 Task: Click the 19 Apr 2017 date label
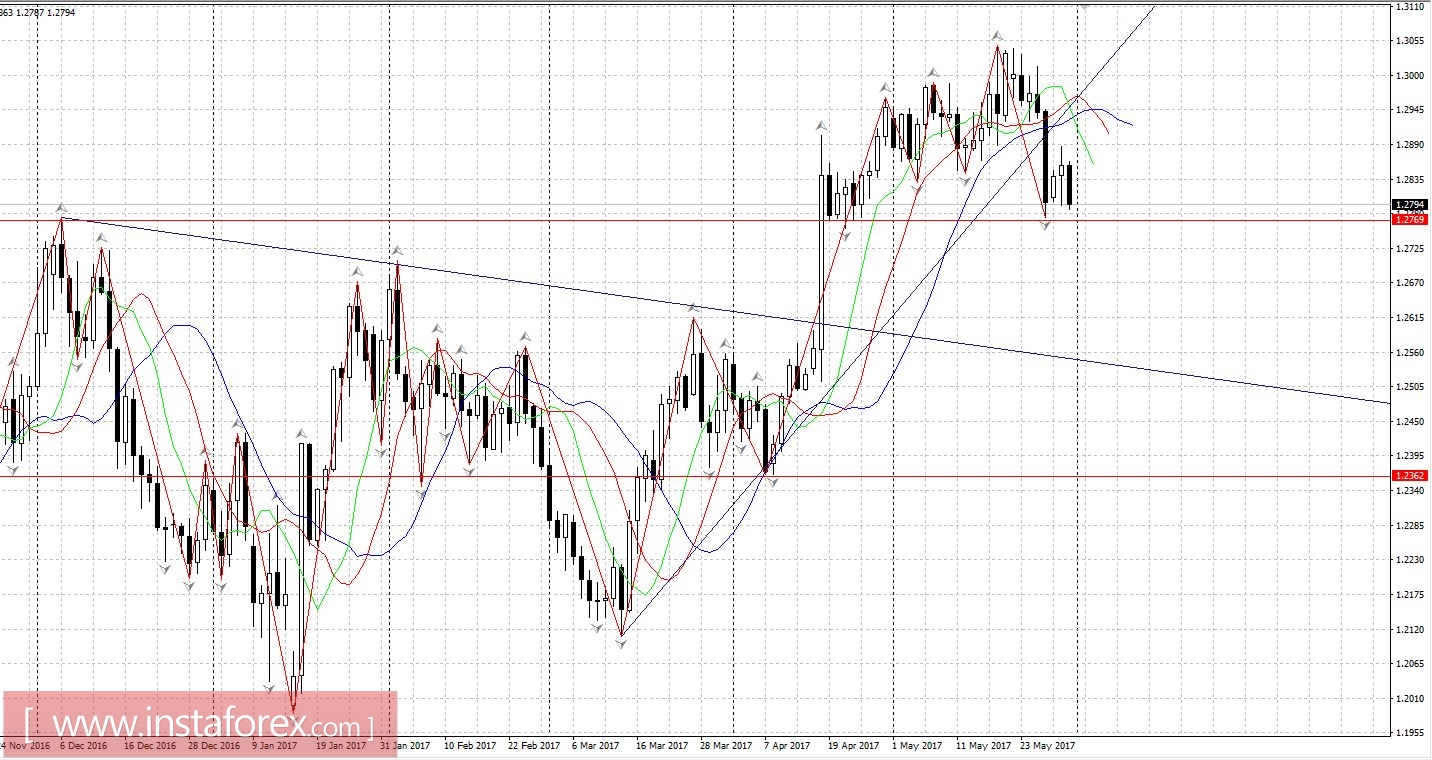(x=854, y=746)
